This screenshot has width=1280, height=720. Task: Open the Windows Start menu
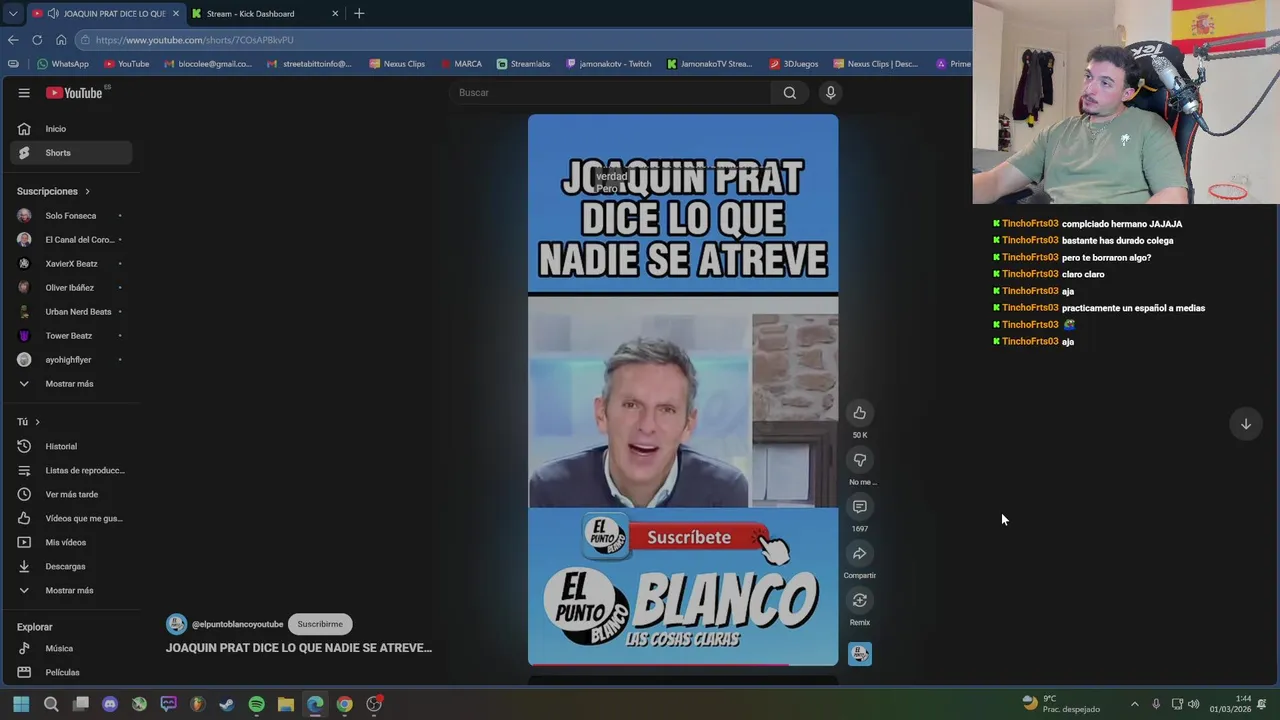[x=21, y=704]
